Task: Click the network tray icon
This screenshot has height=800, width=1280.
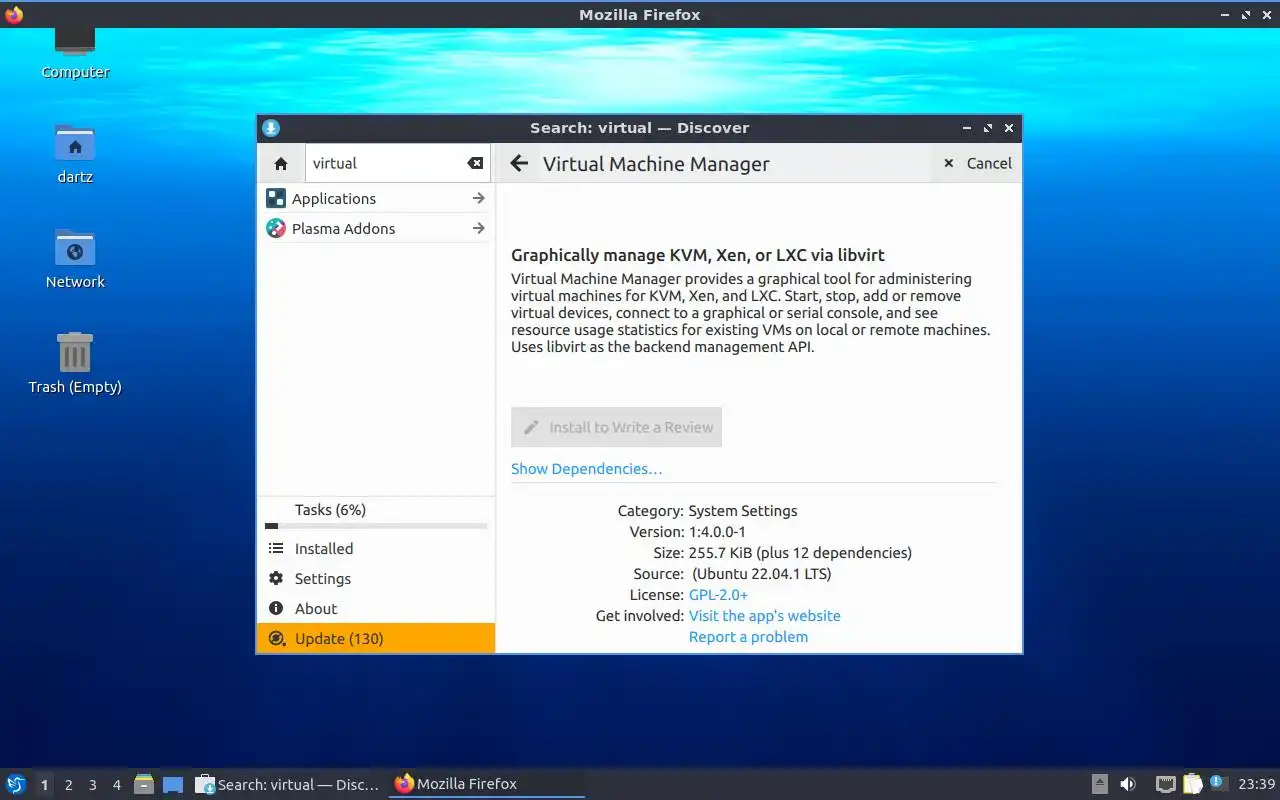Action: pyautogui.click(x=1165, y=784)
